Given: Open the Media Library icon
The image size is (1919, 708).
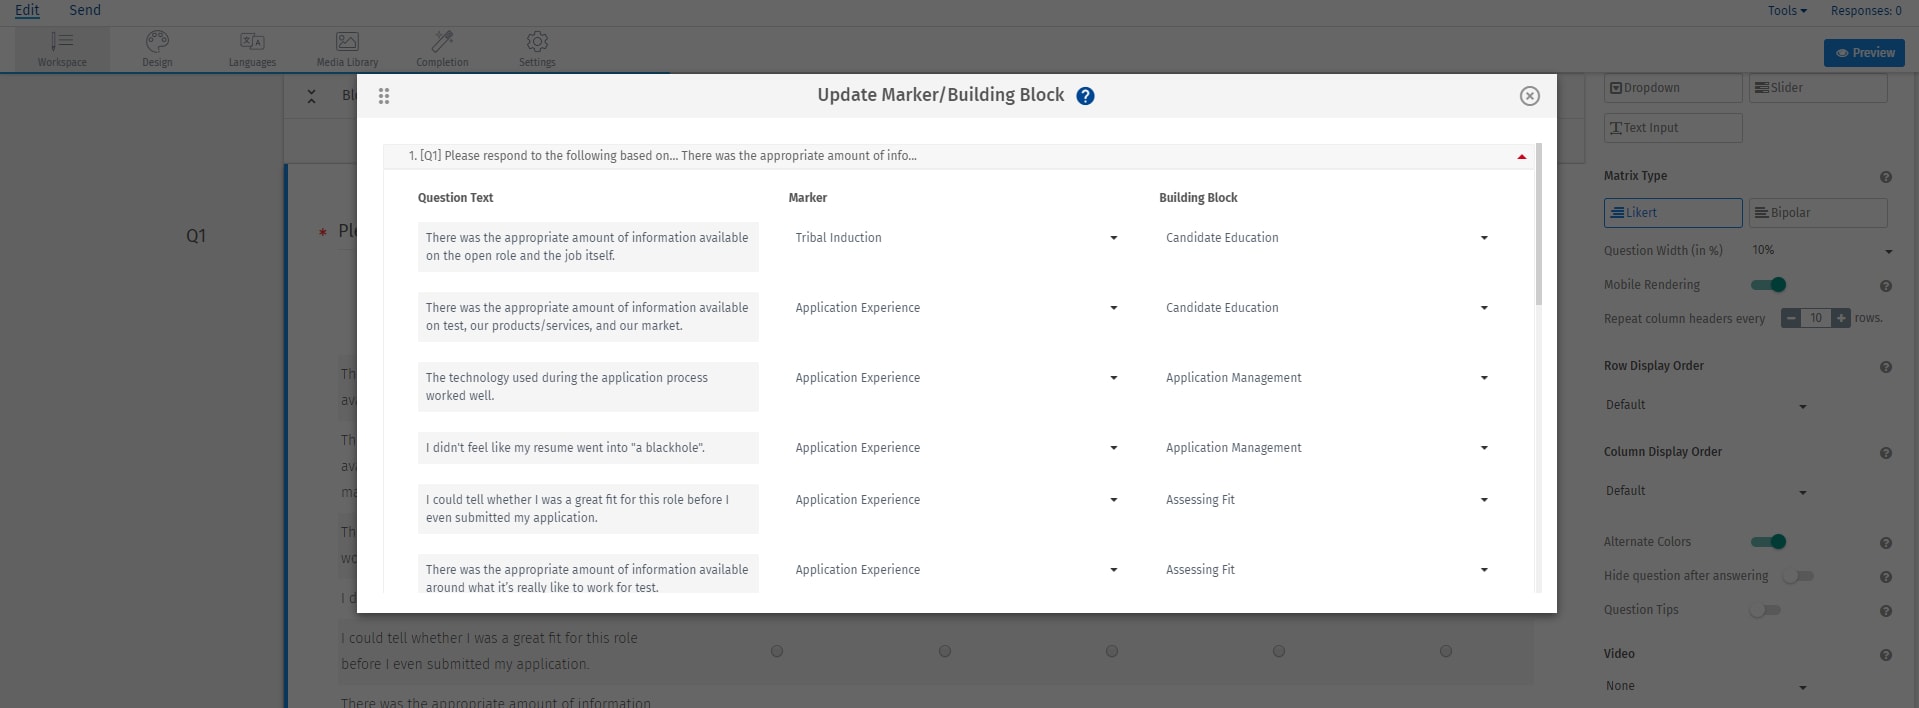Looking at the screenshot, I should click(x=347, y=41).
